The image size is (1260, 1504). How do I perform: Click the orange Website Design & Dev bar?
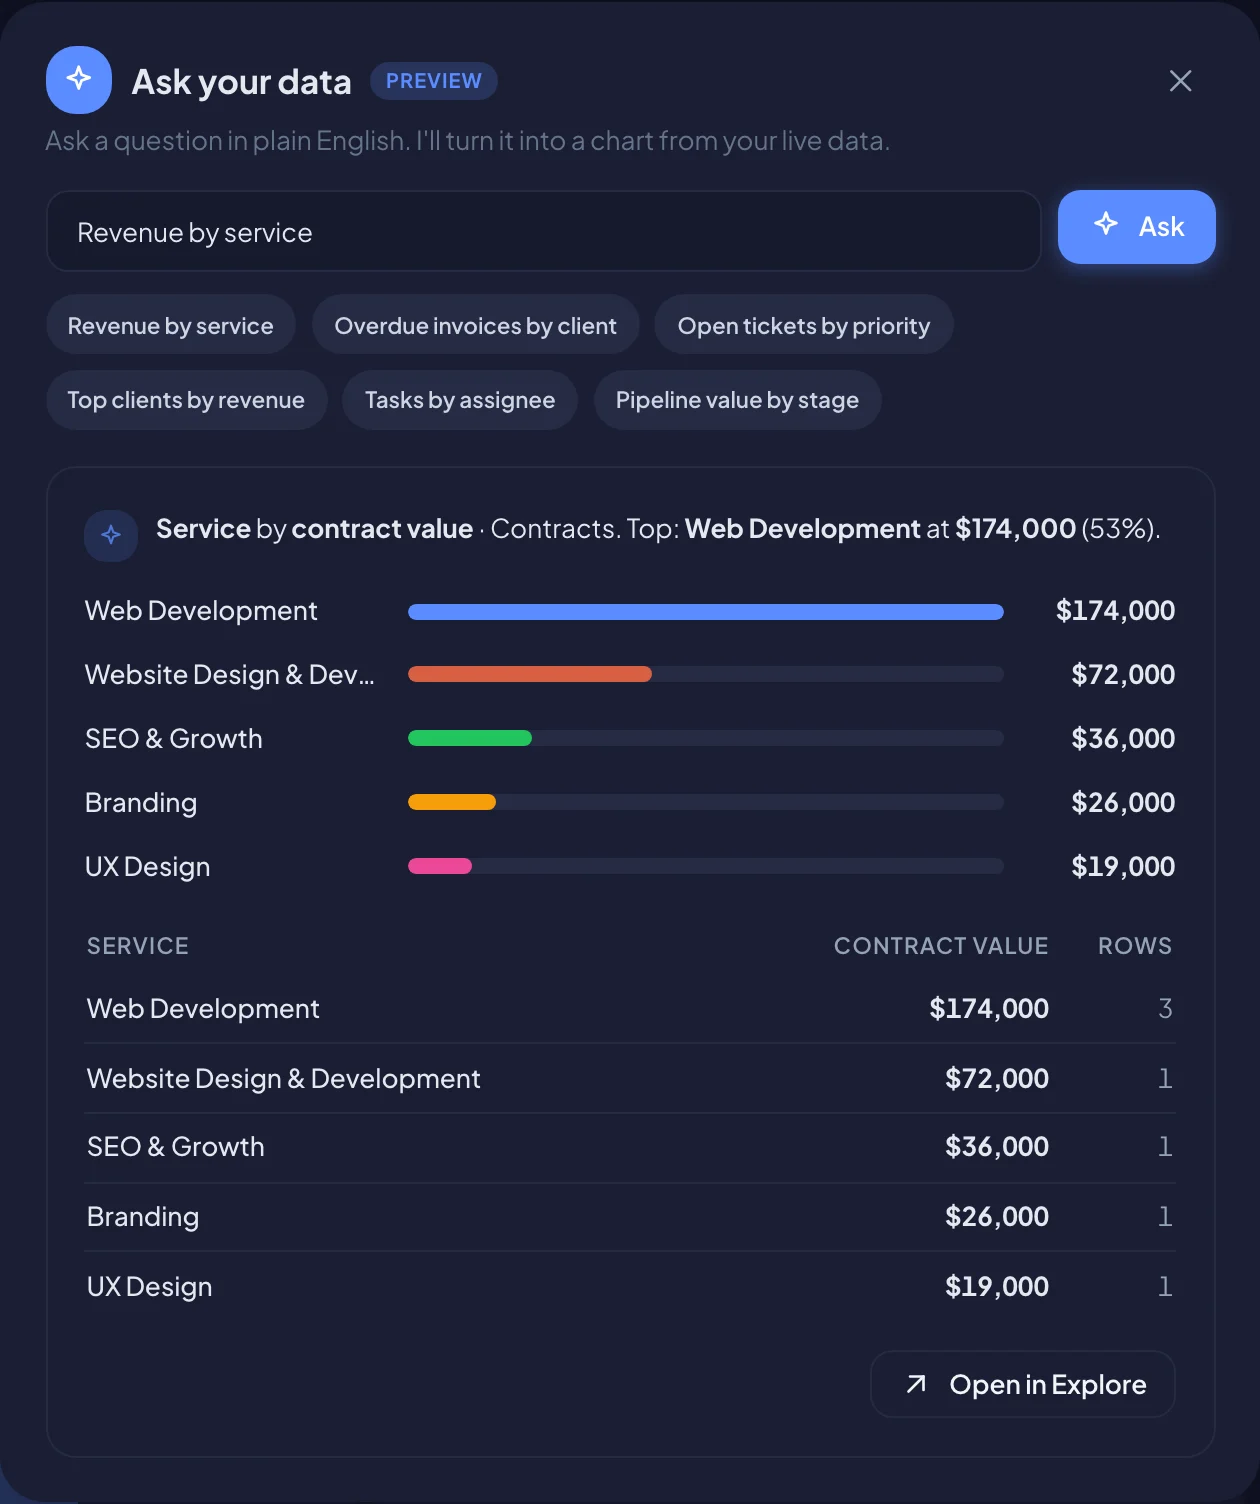pyautogui.click(x=530, y=674)
